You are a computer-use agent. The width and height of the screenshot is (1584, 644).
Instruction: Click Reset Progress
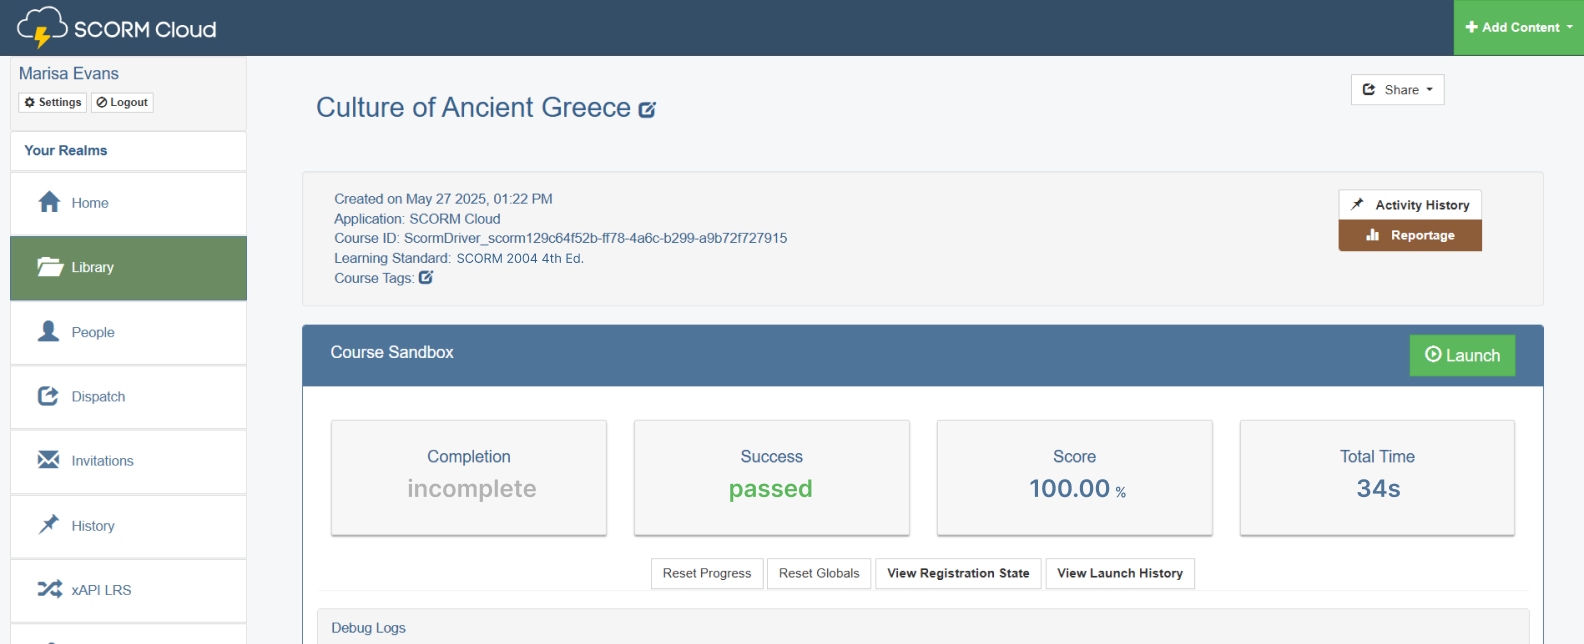707,573
